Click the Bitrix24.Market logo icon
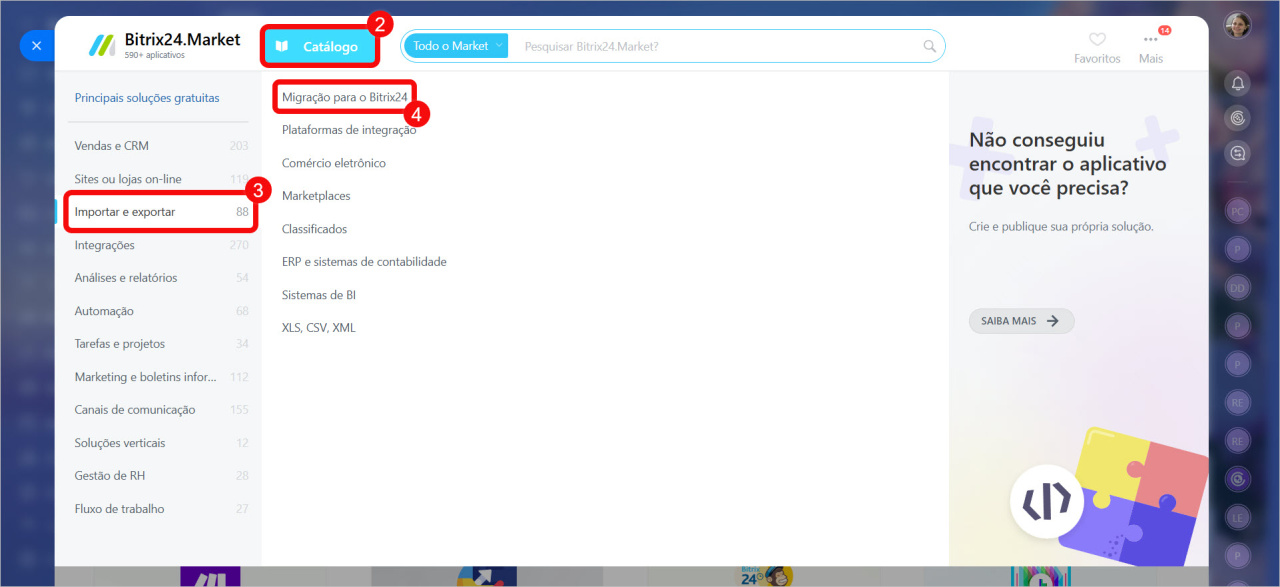Screen dimensions: 1280x587 coord(102,45)
